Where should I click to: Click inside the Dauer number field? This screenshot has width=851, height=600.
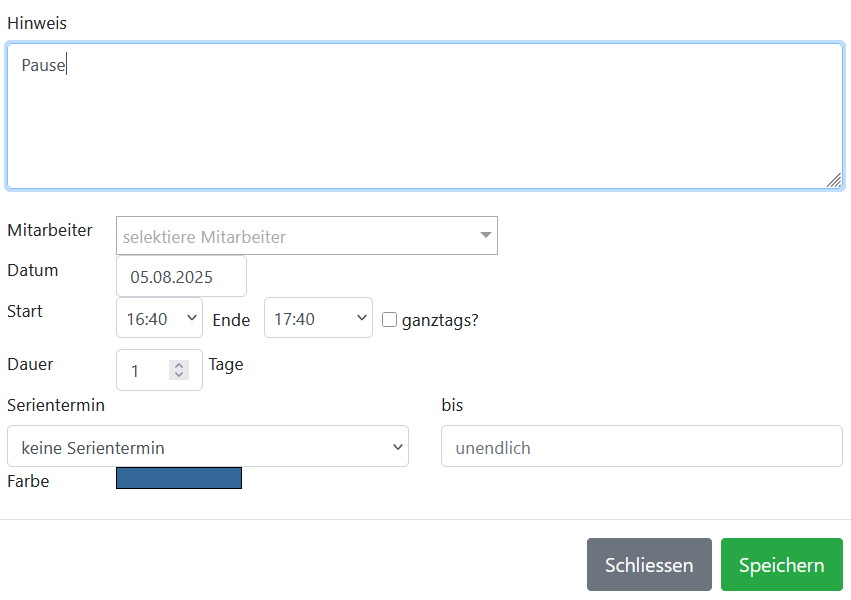tap(143, 370)
